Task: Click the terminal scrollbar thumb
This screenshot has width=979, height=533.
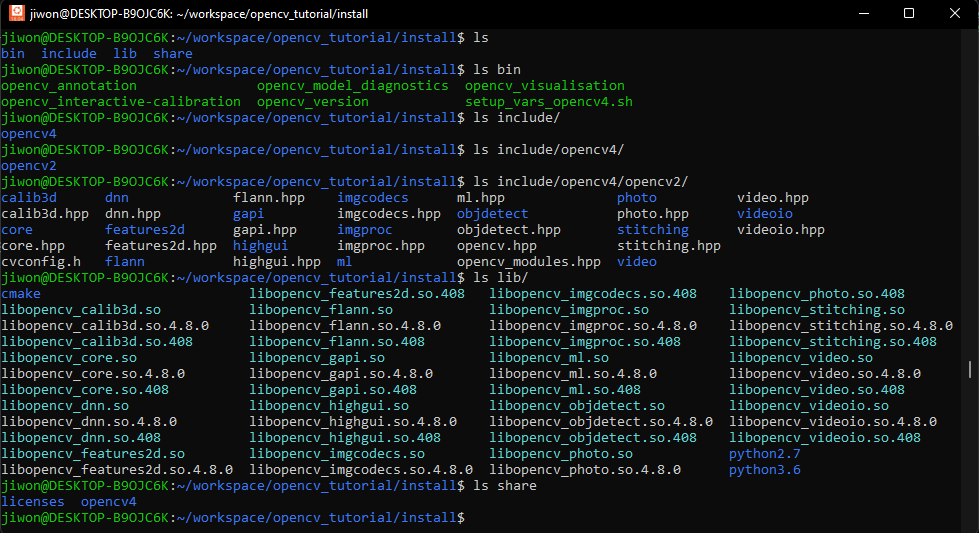Action: (970, 369)
